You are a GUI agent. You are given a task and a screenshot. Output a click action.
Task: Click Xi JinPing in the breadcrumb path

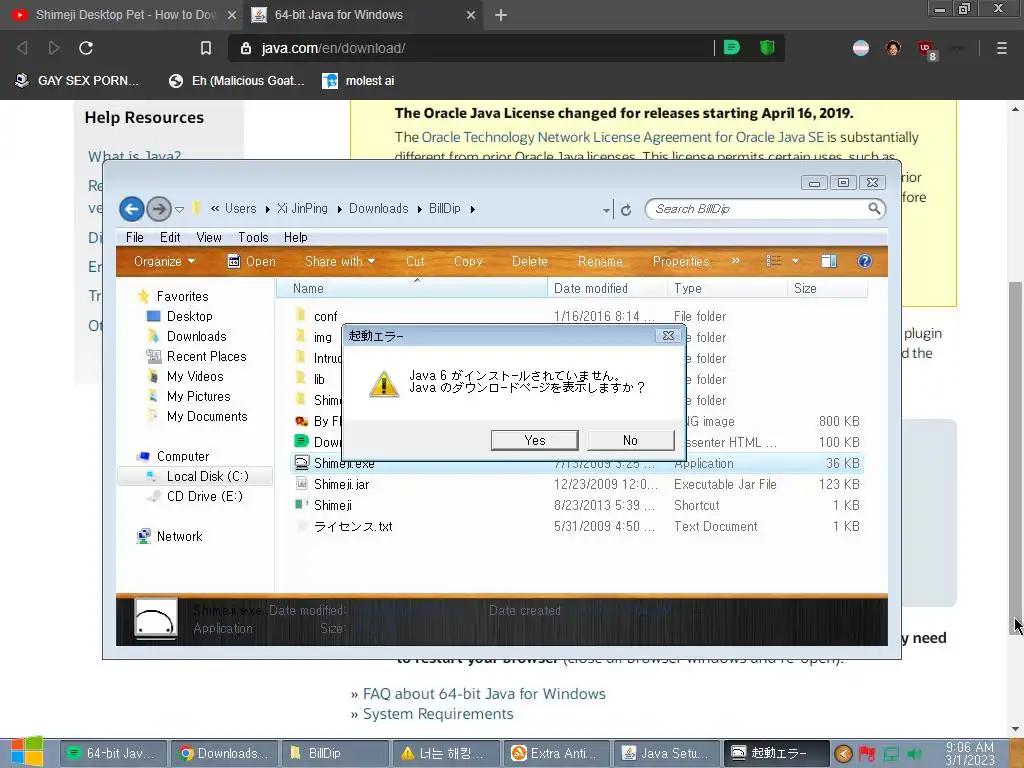pyautogui.click(x=302, y=208)
